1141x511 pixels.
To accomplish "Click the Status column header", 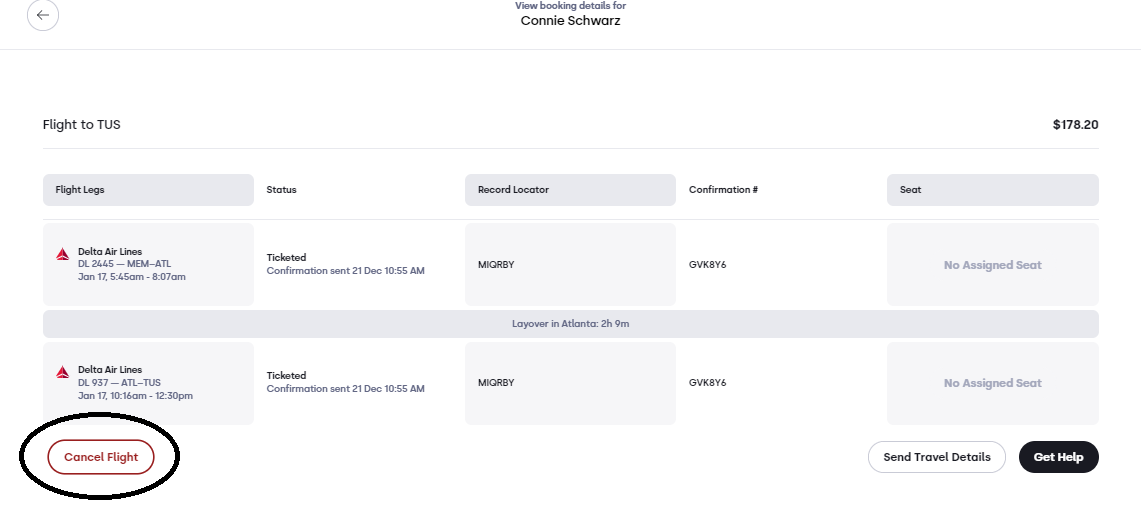I will pyautogui.click(x=282, y=190).
